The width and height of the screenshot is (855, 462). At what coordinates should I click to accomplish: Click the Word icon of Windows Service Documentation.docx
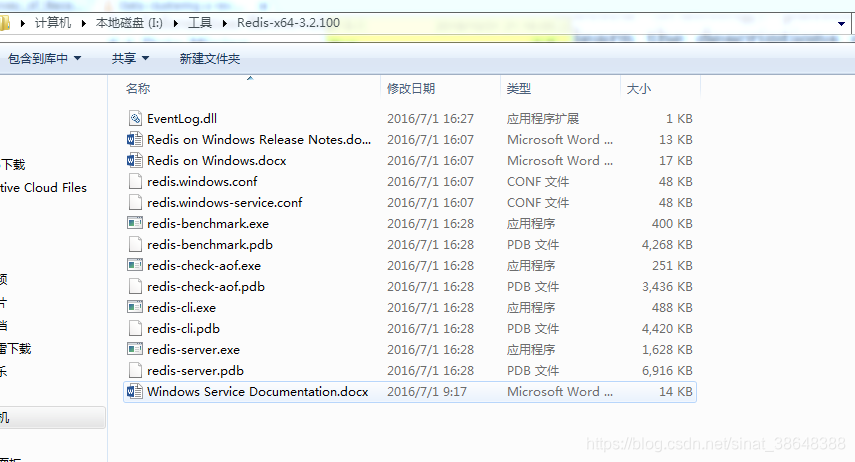coord(135,392)
